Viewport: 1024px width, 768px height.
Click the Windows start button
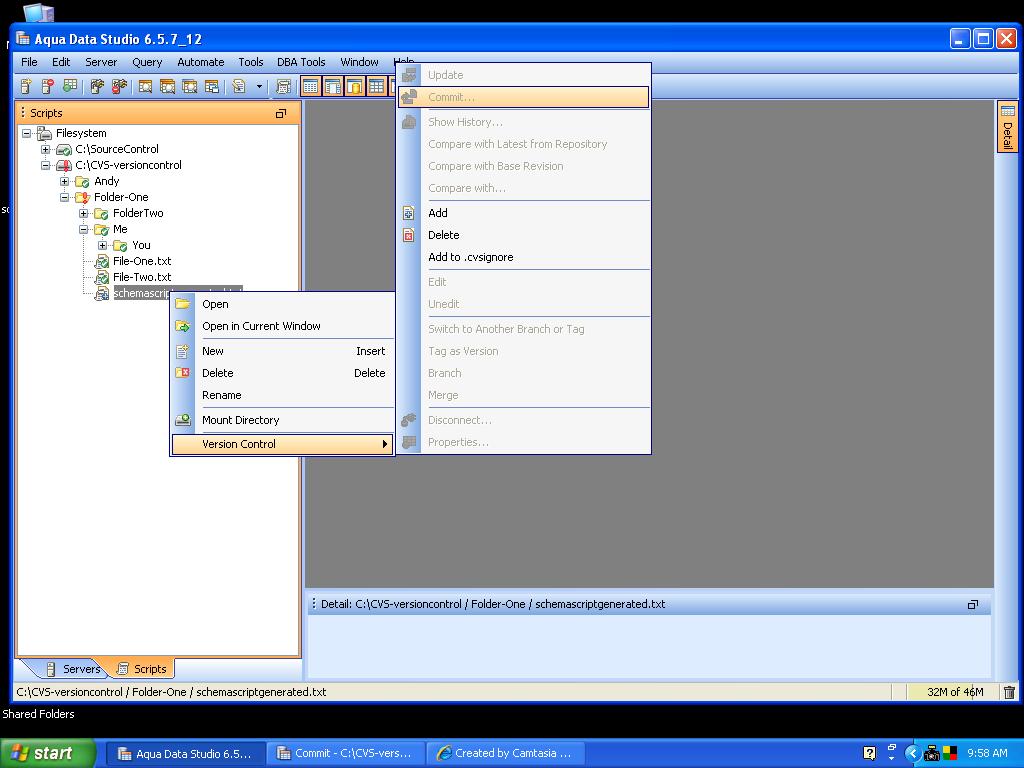(46, 753)
